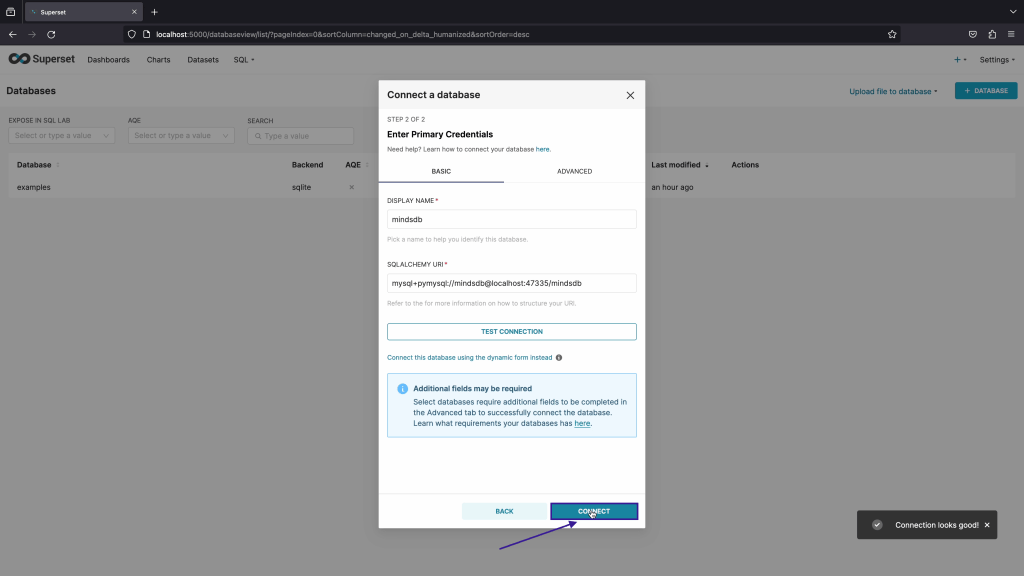Click into the SQLAlchemy URI field
Screen dimensions: 1024x576
tap(511, 283)
